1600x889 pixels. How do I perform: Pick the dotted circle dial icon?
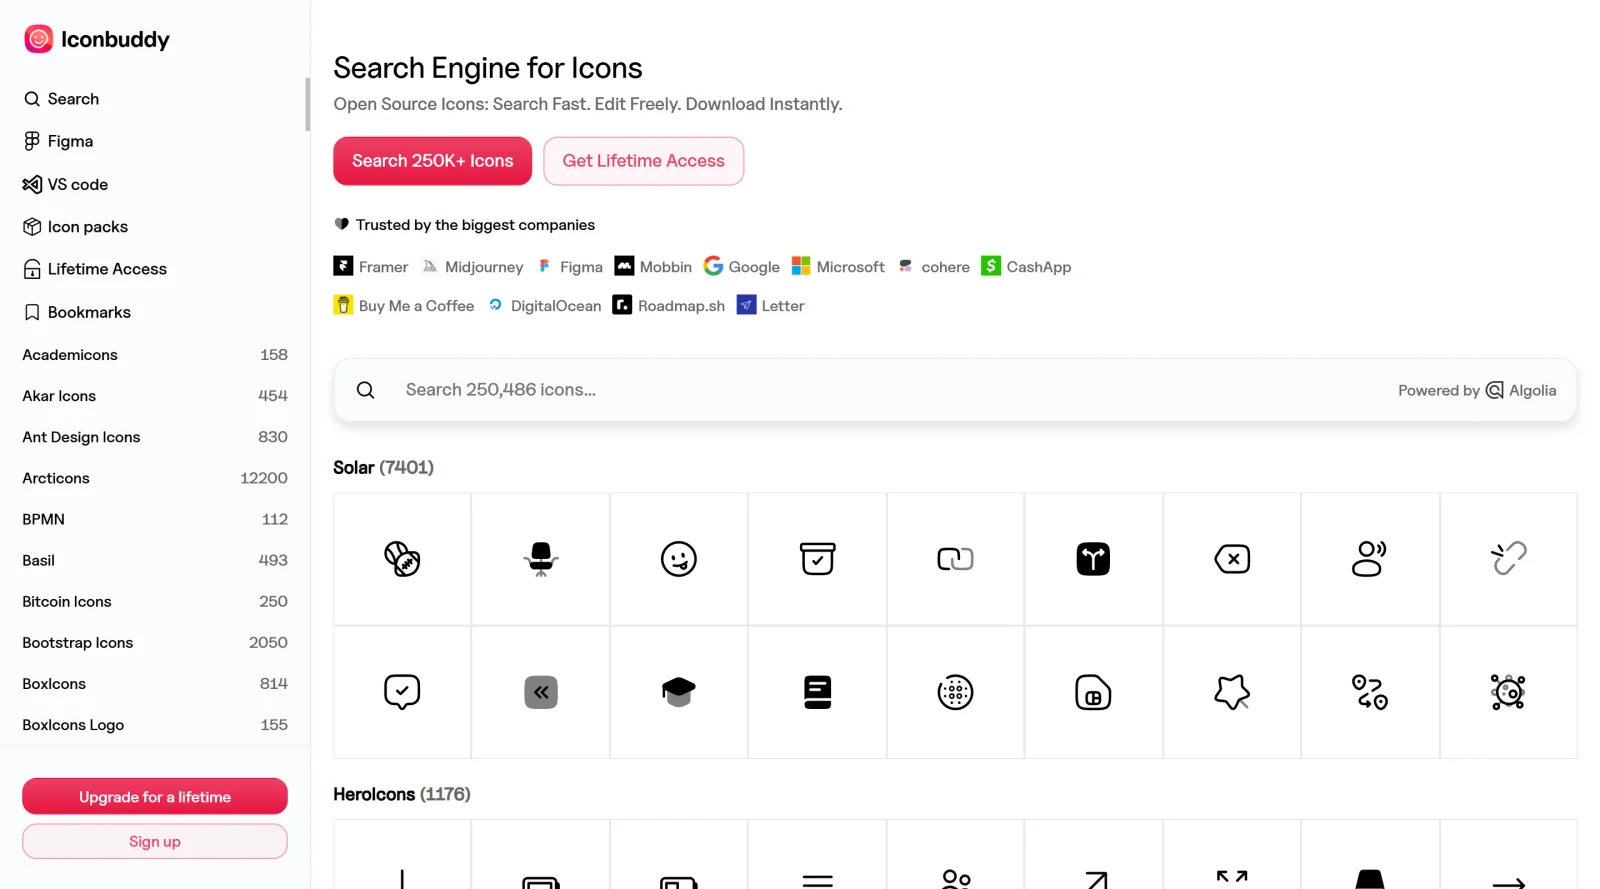[955, 692]
